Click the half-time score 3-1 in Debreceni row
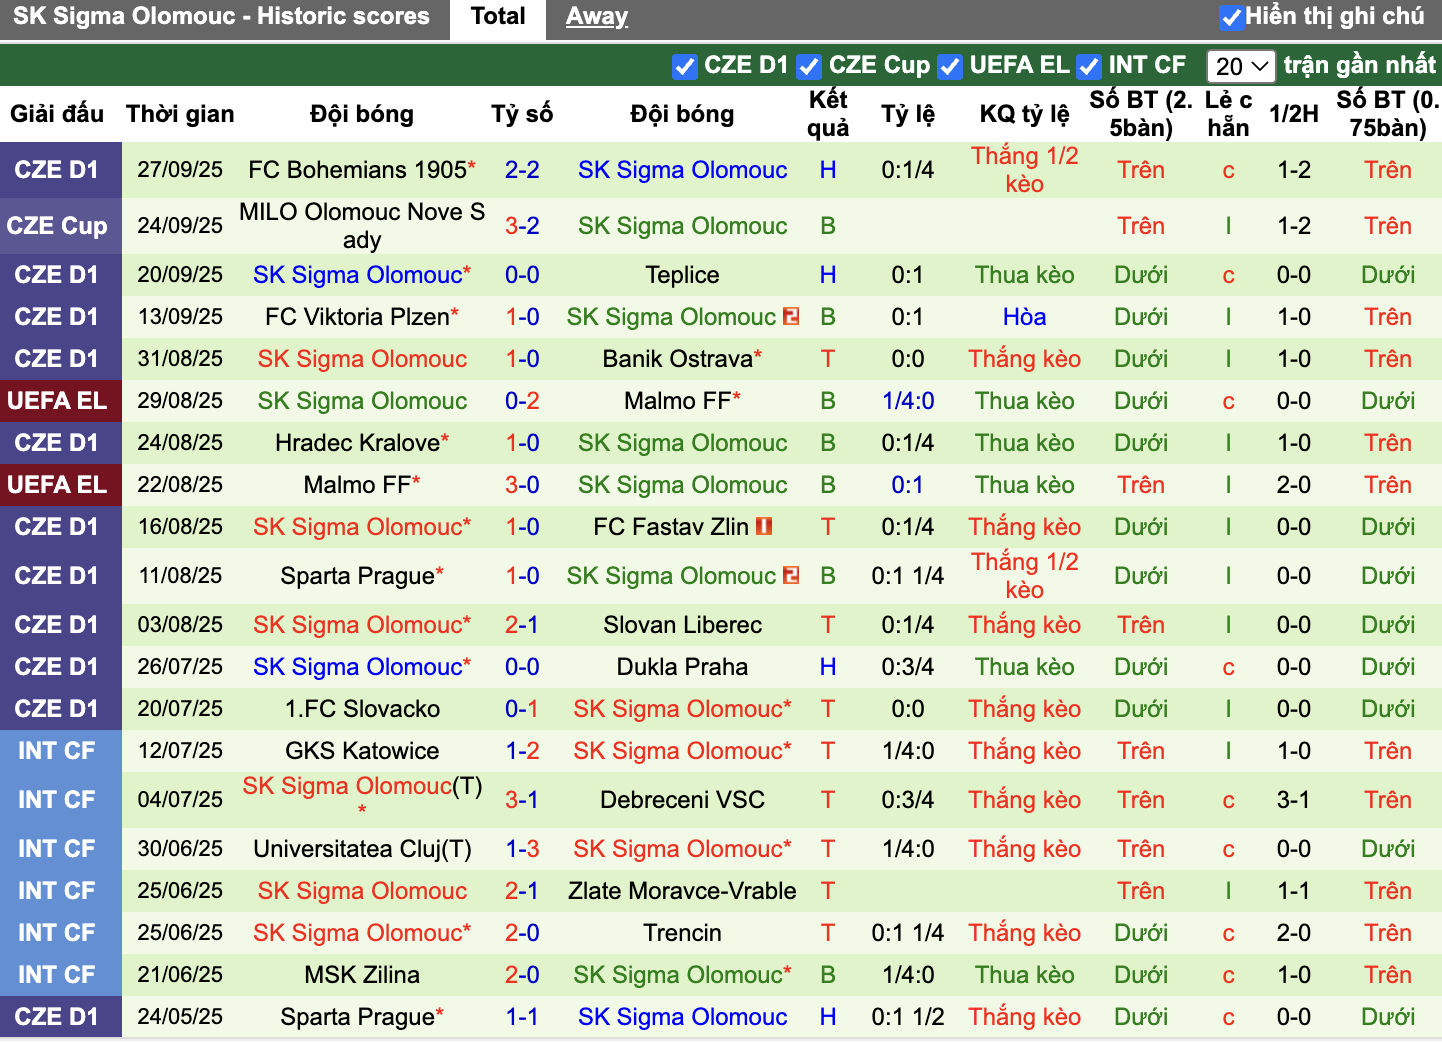1442x1044 pixels. (x=1294, y=800)
